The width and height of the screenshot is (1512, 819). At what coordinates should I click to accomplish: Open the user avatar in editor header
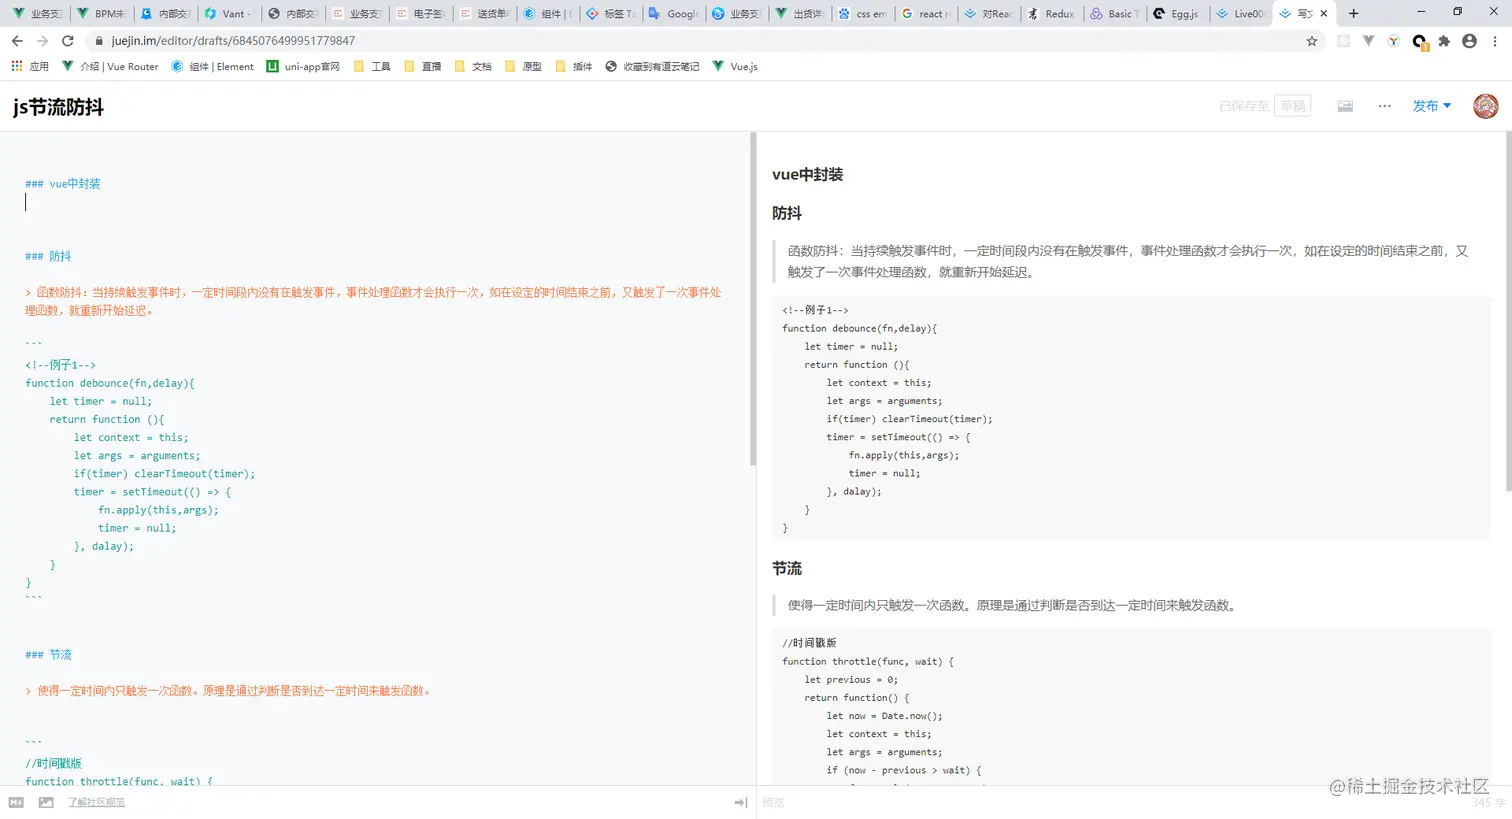point(1486,106)
